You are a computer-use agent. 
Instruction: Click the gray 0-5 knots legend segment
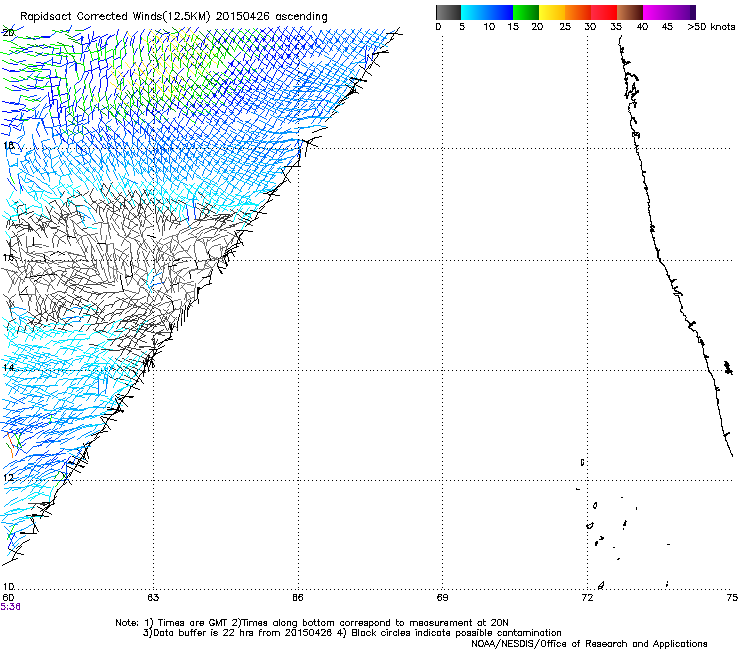(x=448, y=12)
